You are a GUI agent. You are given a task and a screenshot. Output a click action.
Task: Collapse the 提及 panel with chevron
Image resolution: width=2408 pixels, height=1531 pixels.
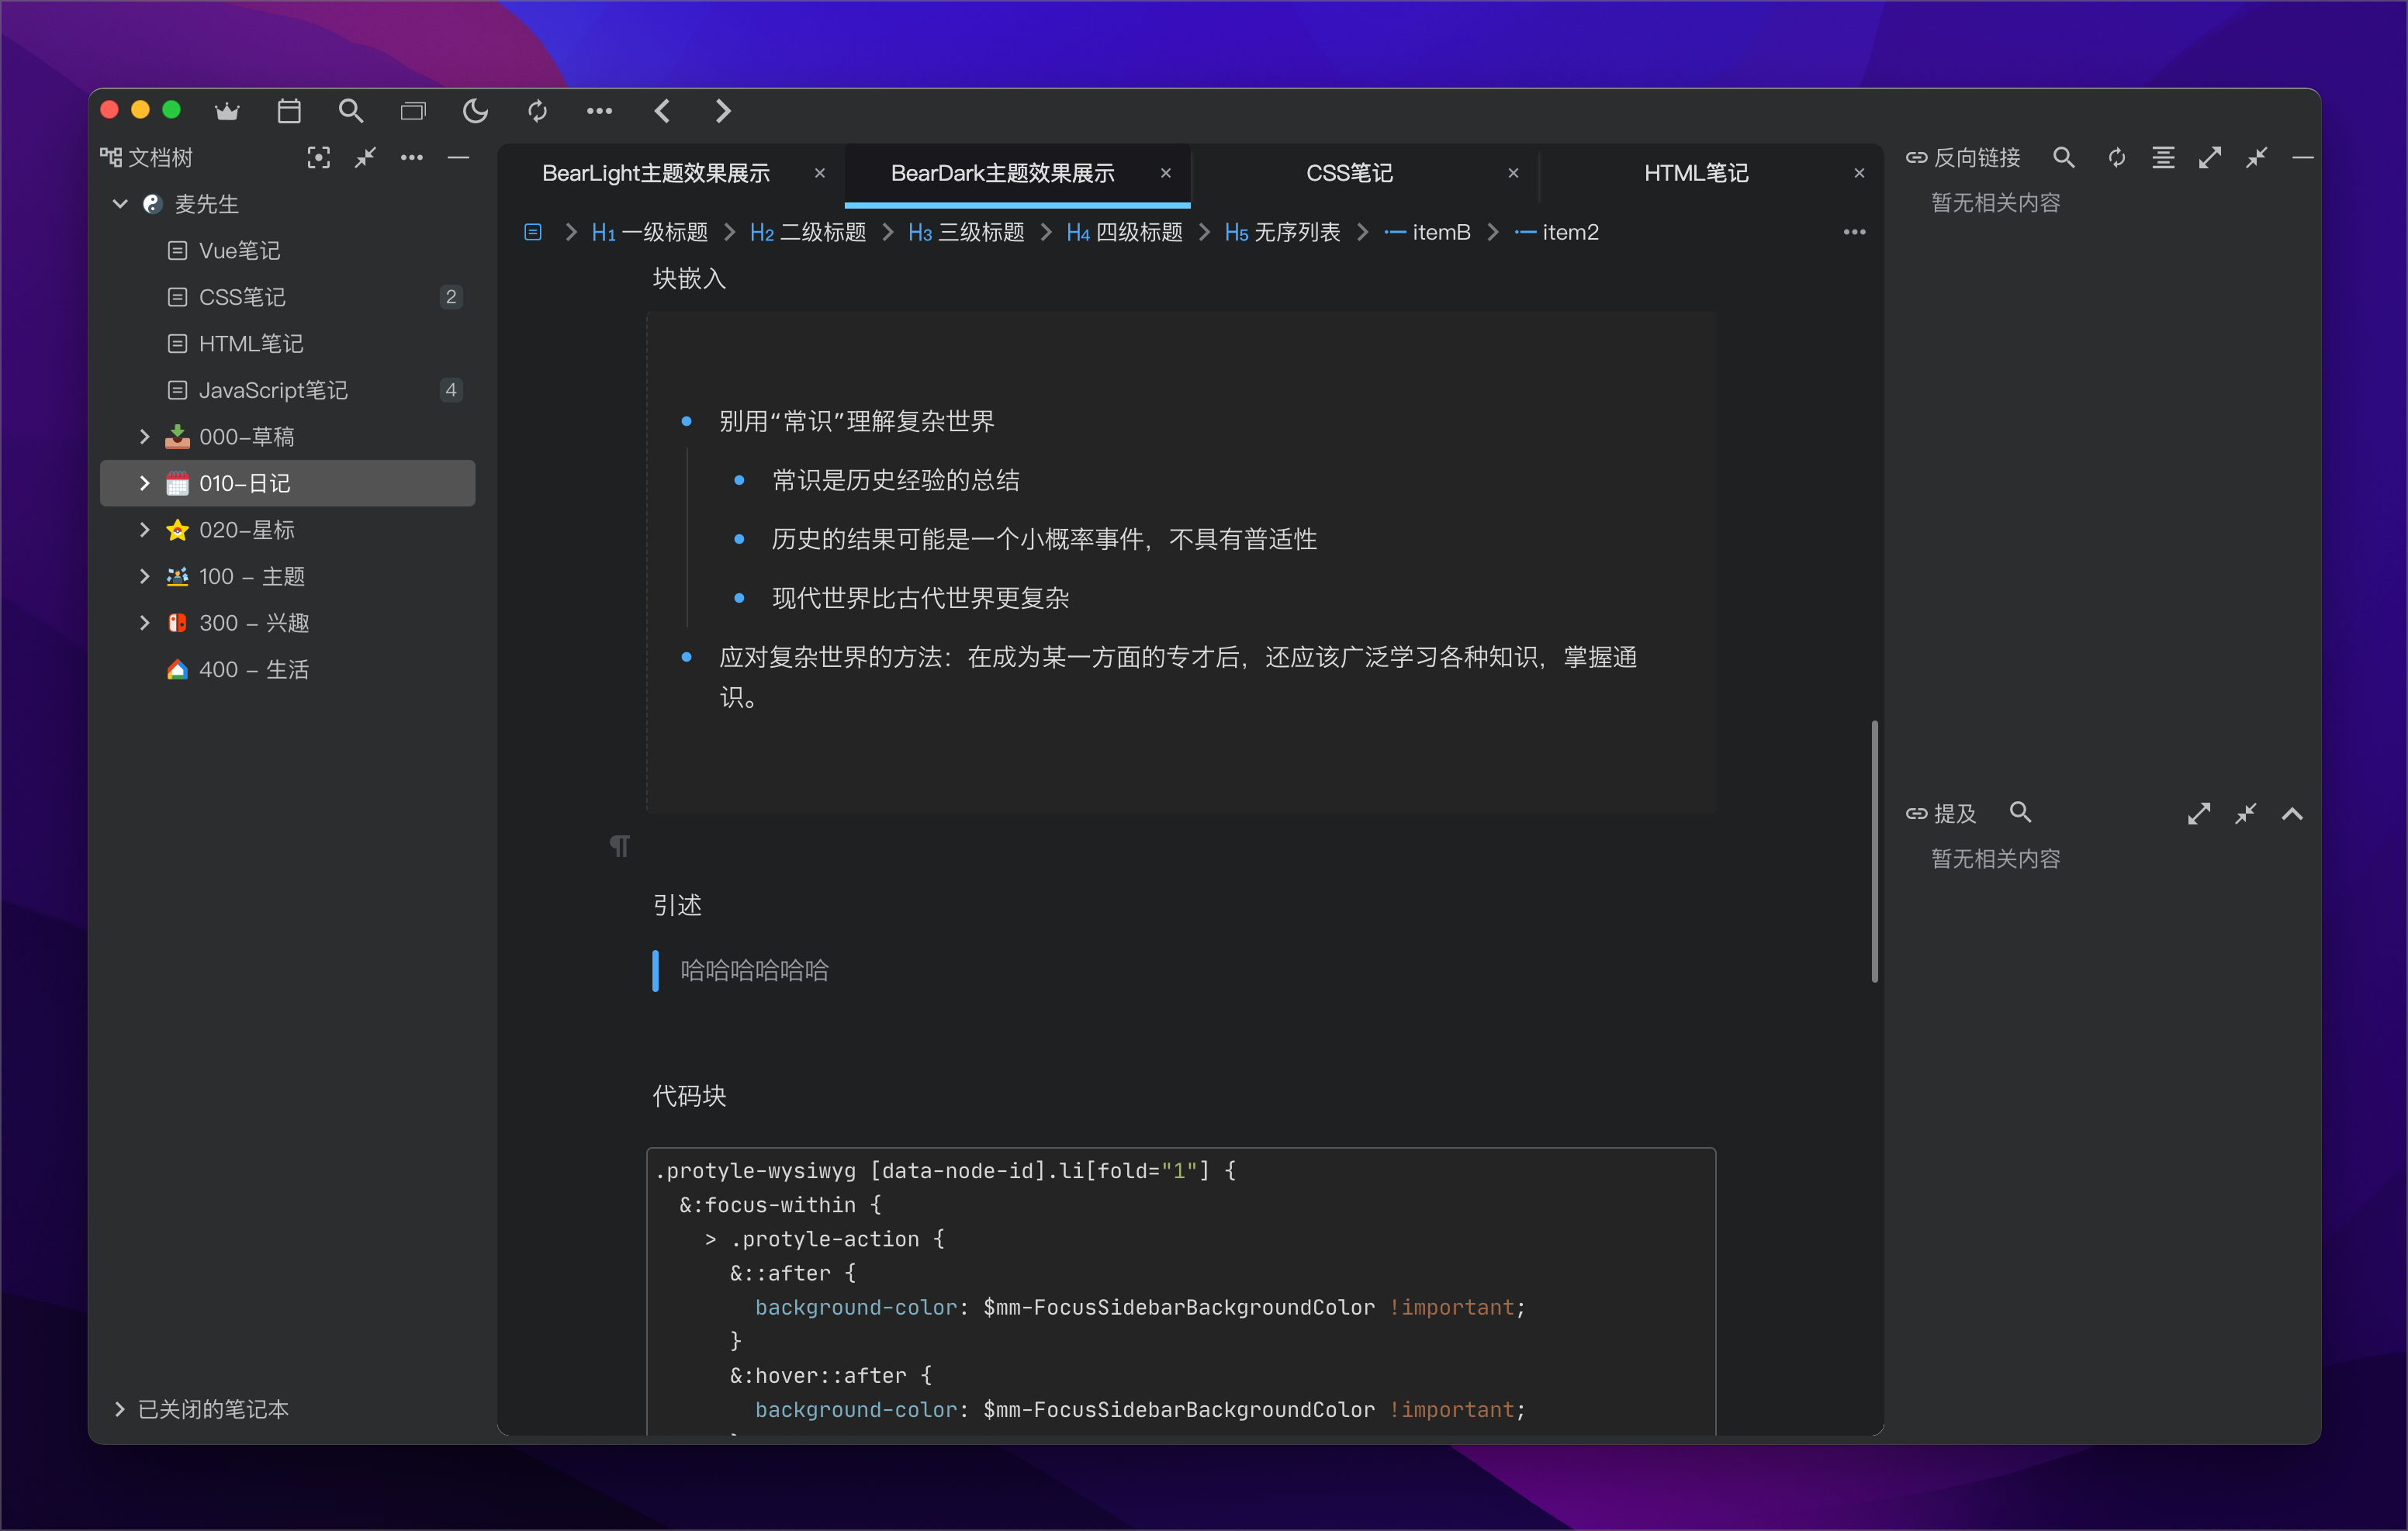(x=2292, y=814)
